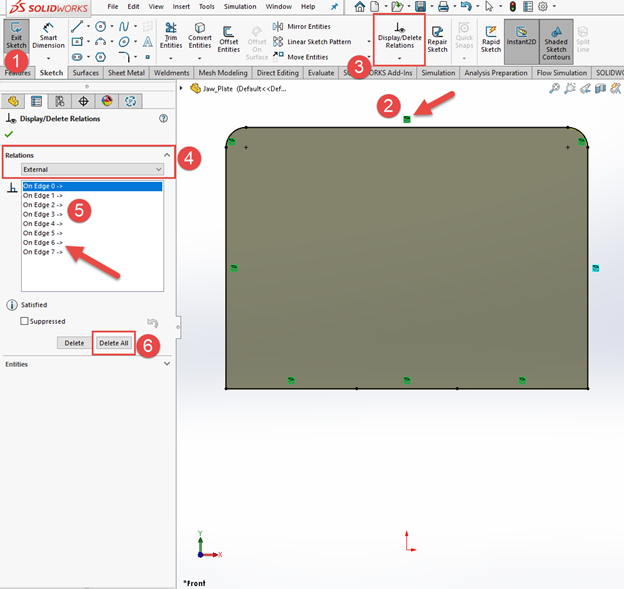The image size is (624, 589).
Task: Click the Delete button
Action: 74,343
